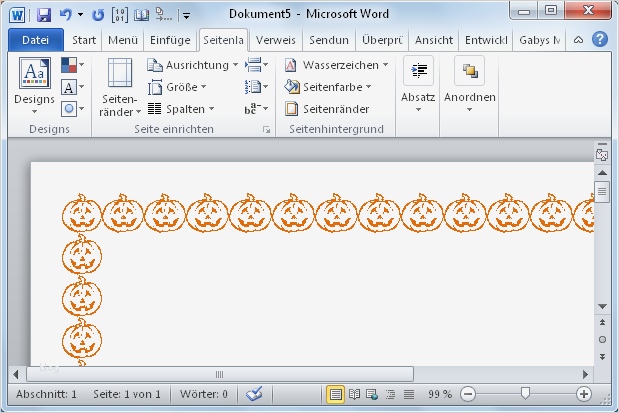Open Customize Quick Access Toolbar dropdown

[x=186, y=16]
